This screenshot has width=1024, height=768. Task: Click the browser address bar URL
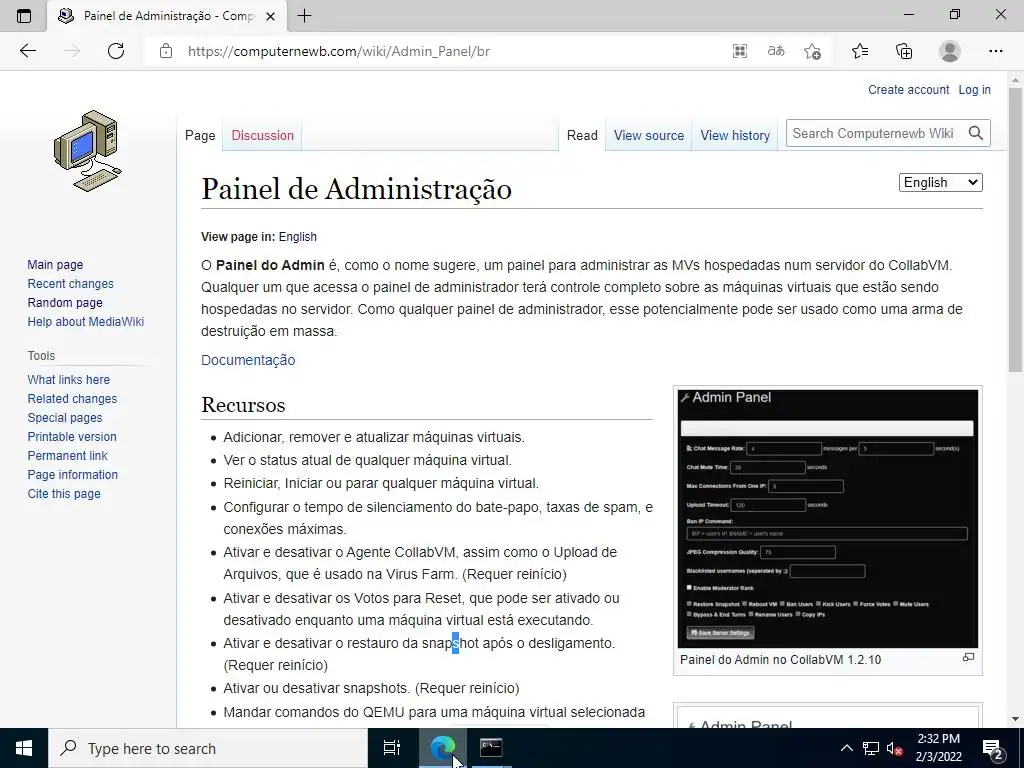[338, 51]
